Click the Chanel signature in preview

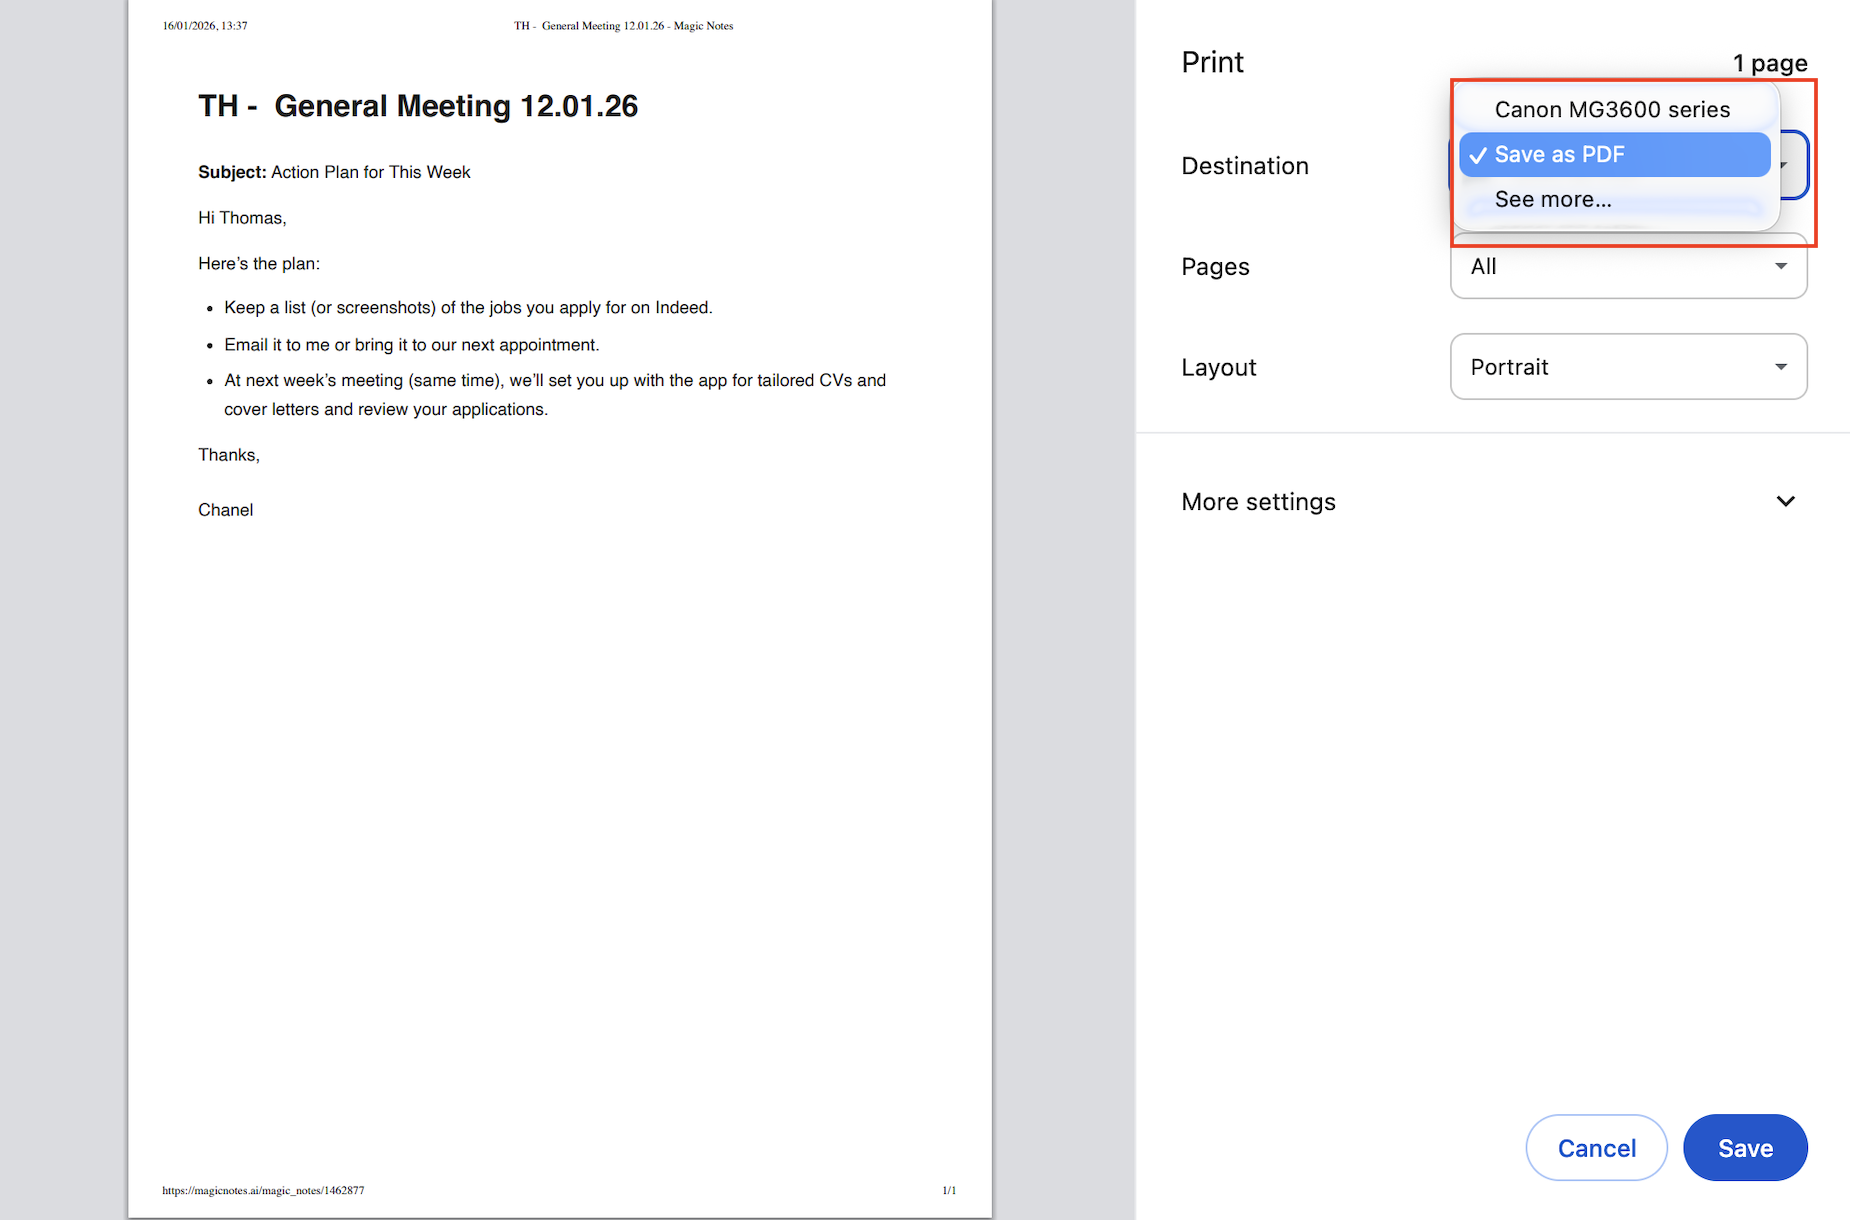point(226,510)
